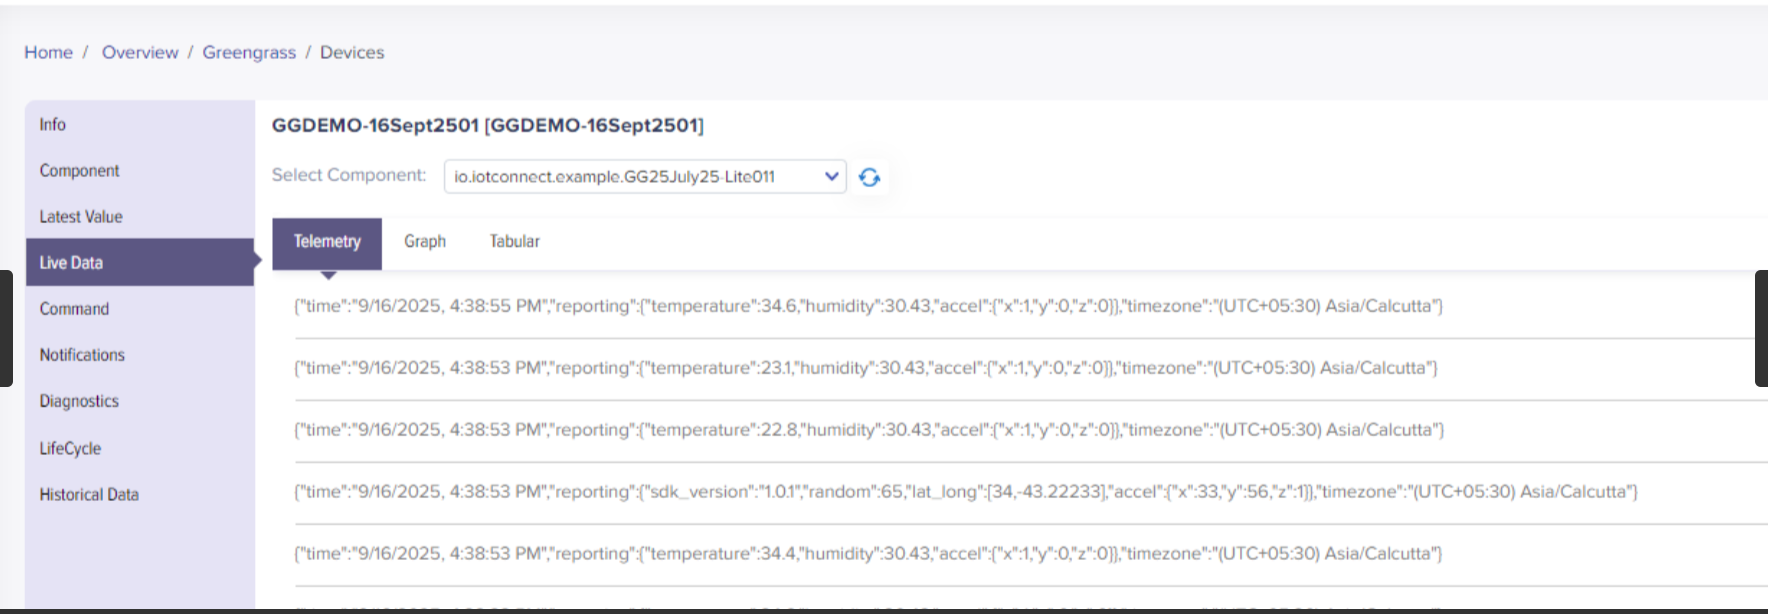Open the Select Component dropdown

point(644,177)
